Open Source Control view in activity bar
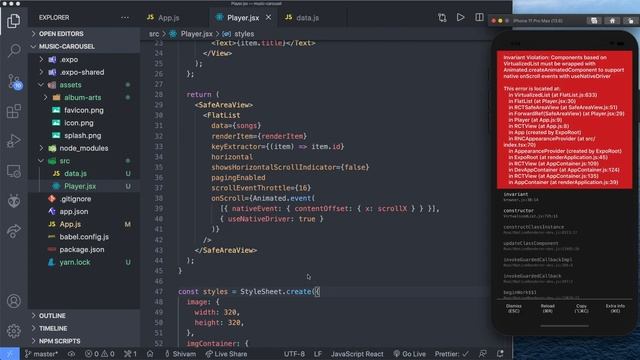The image size is (640, 360). pyautogui.click(x=14, y=82)
